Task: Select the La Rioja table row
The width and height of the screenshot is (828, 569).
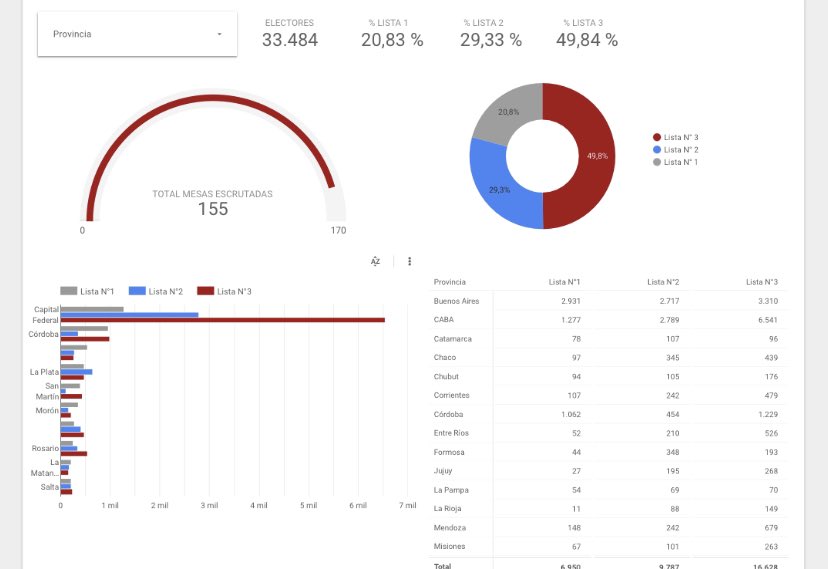Action: (607, 509)
